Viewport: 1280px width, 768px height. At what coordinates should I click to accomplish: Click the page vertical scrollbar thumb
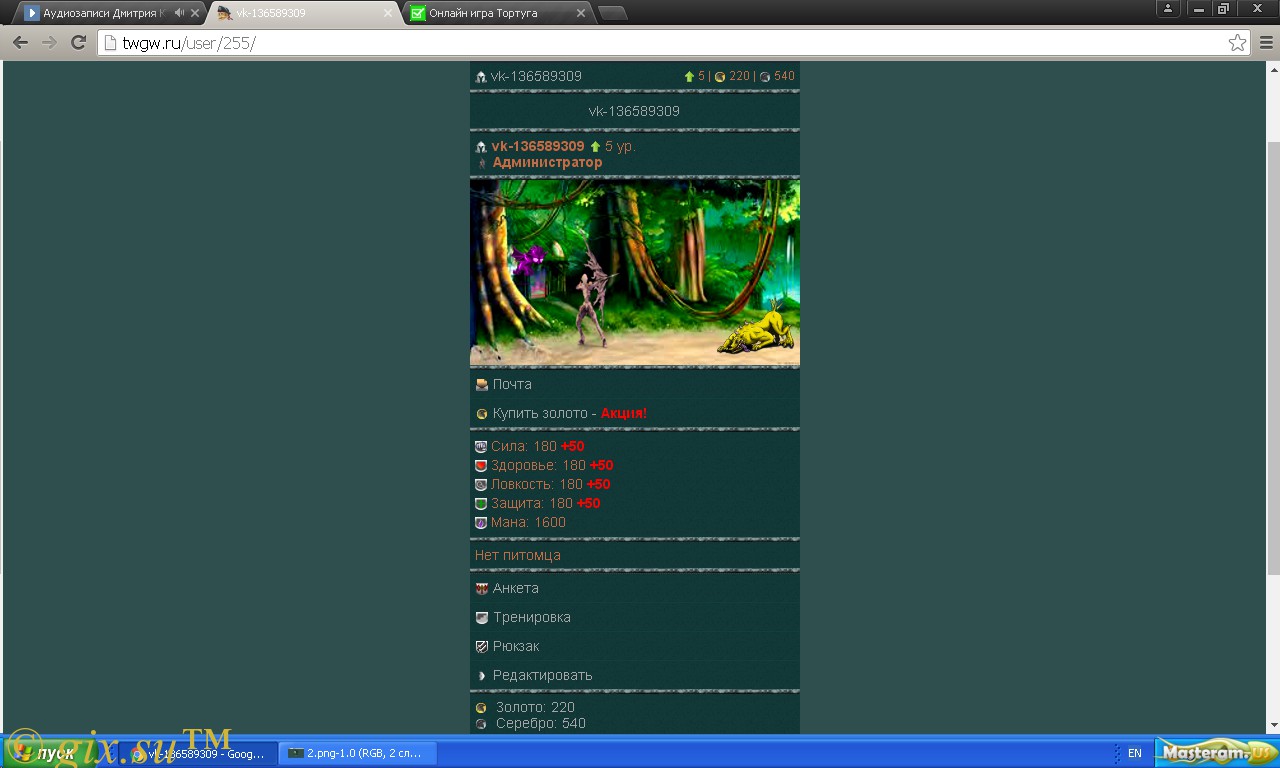(1273, 357)
